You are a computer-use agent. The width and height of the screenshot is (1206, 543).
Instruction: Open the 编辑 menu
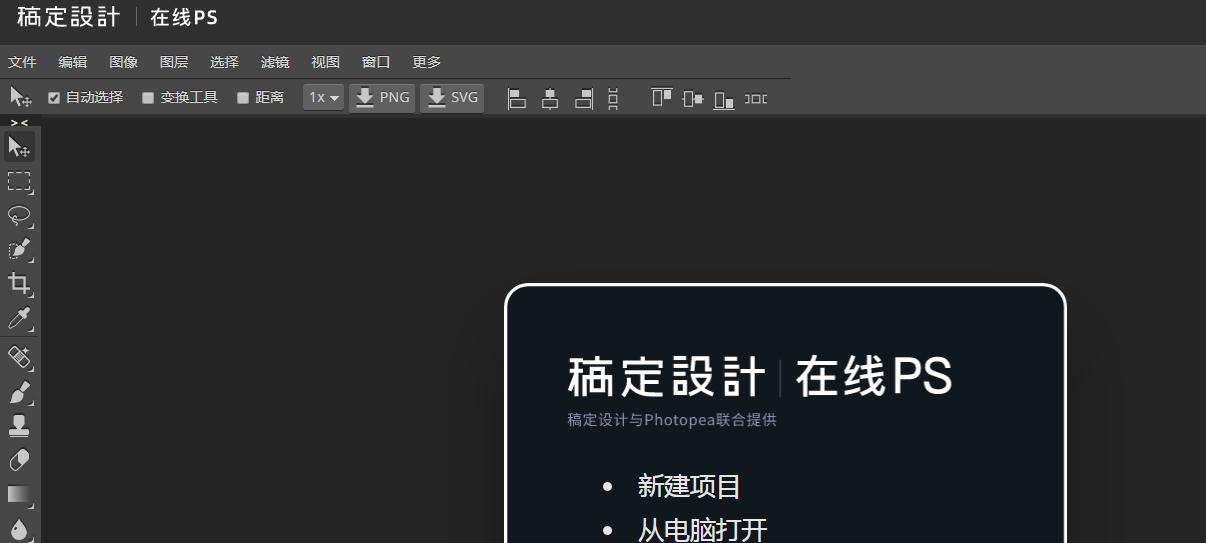[73, 62]
